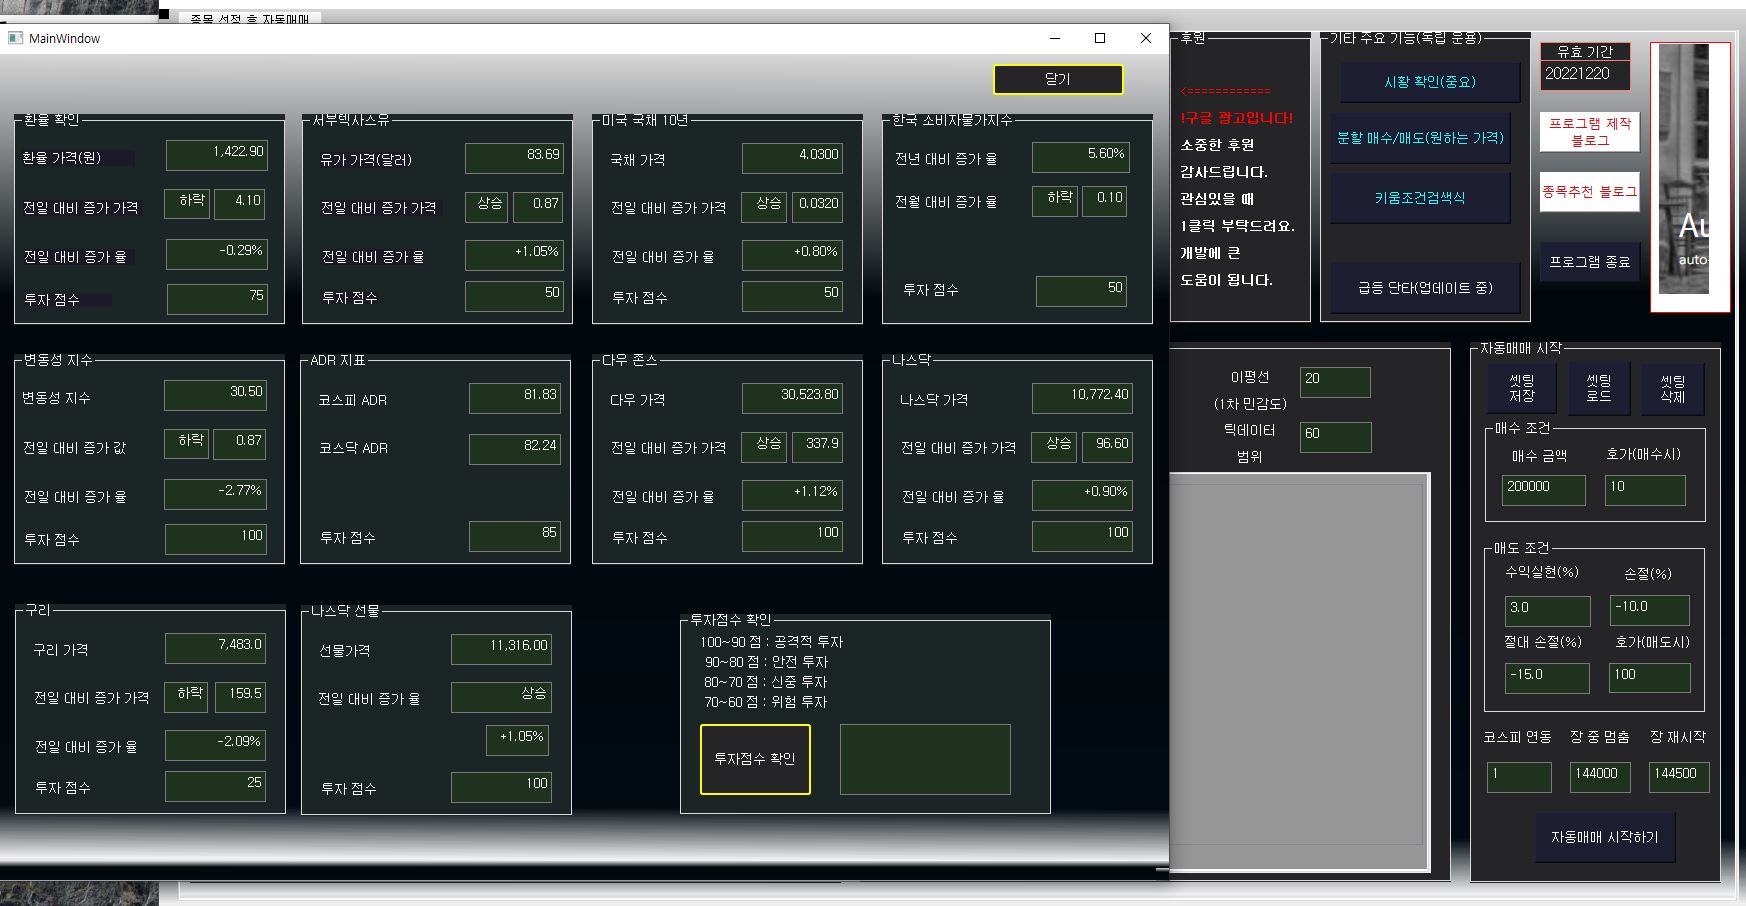The height and width of the screenshot is (906, 1746).
Task: Click the 손절(%) field showing -10.0
Action: click(x=1650, y=610)
